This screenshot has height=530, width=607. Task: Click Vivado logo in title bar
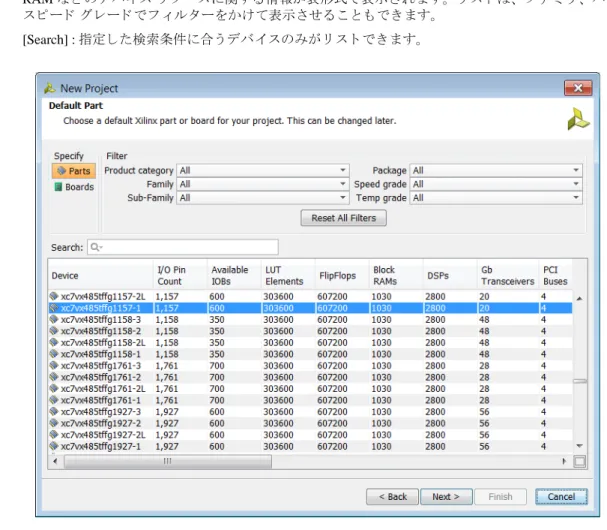coord(50,88)
